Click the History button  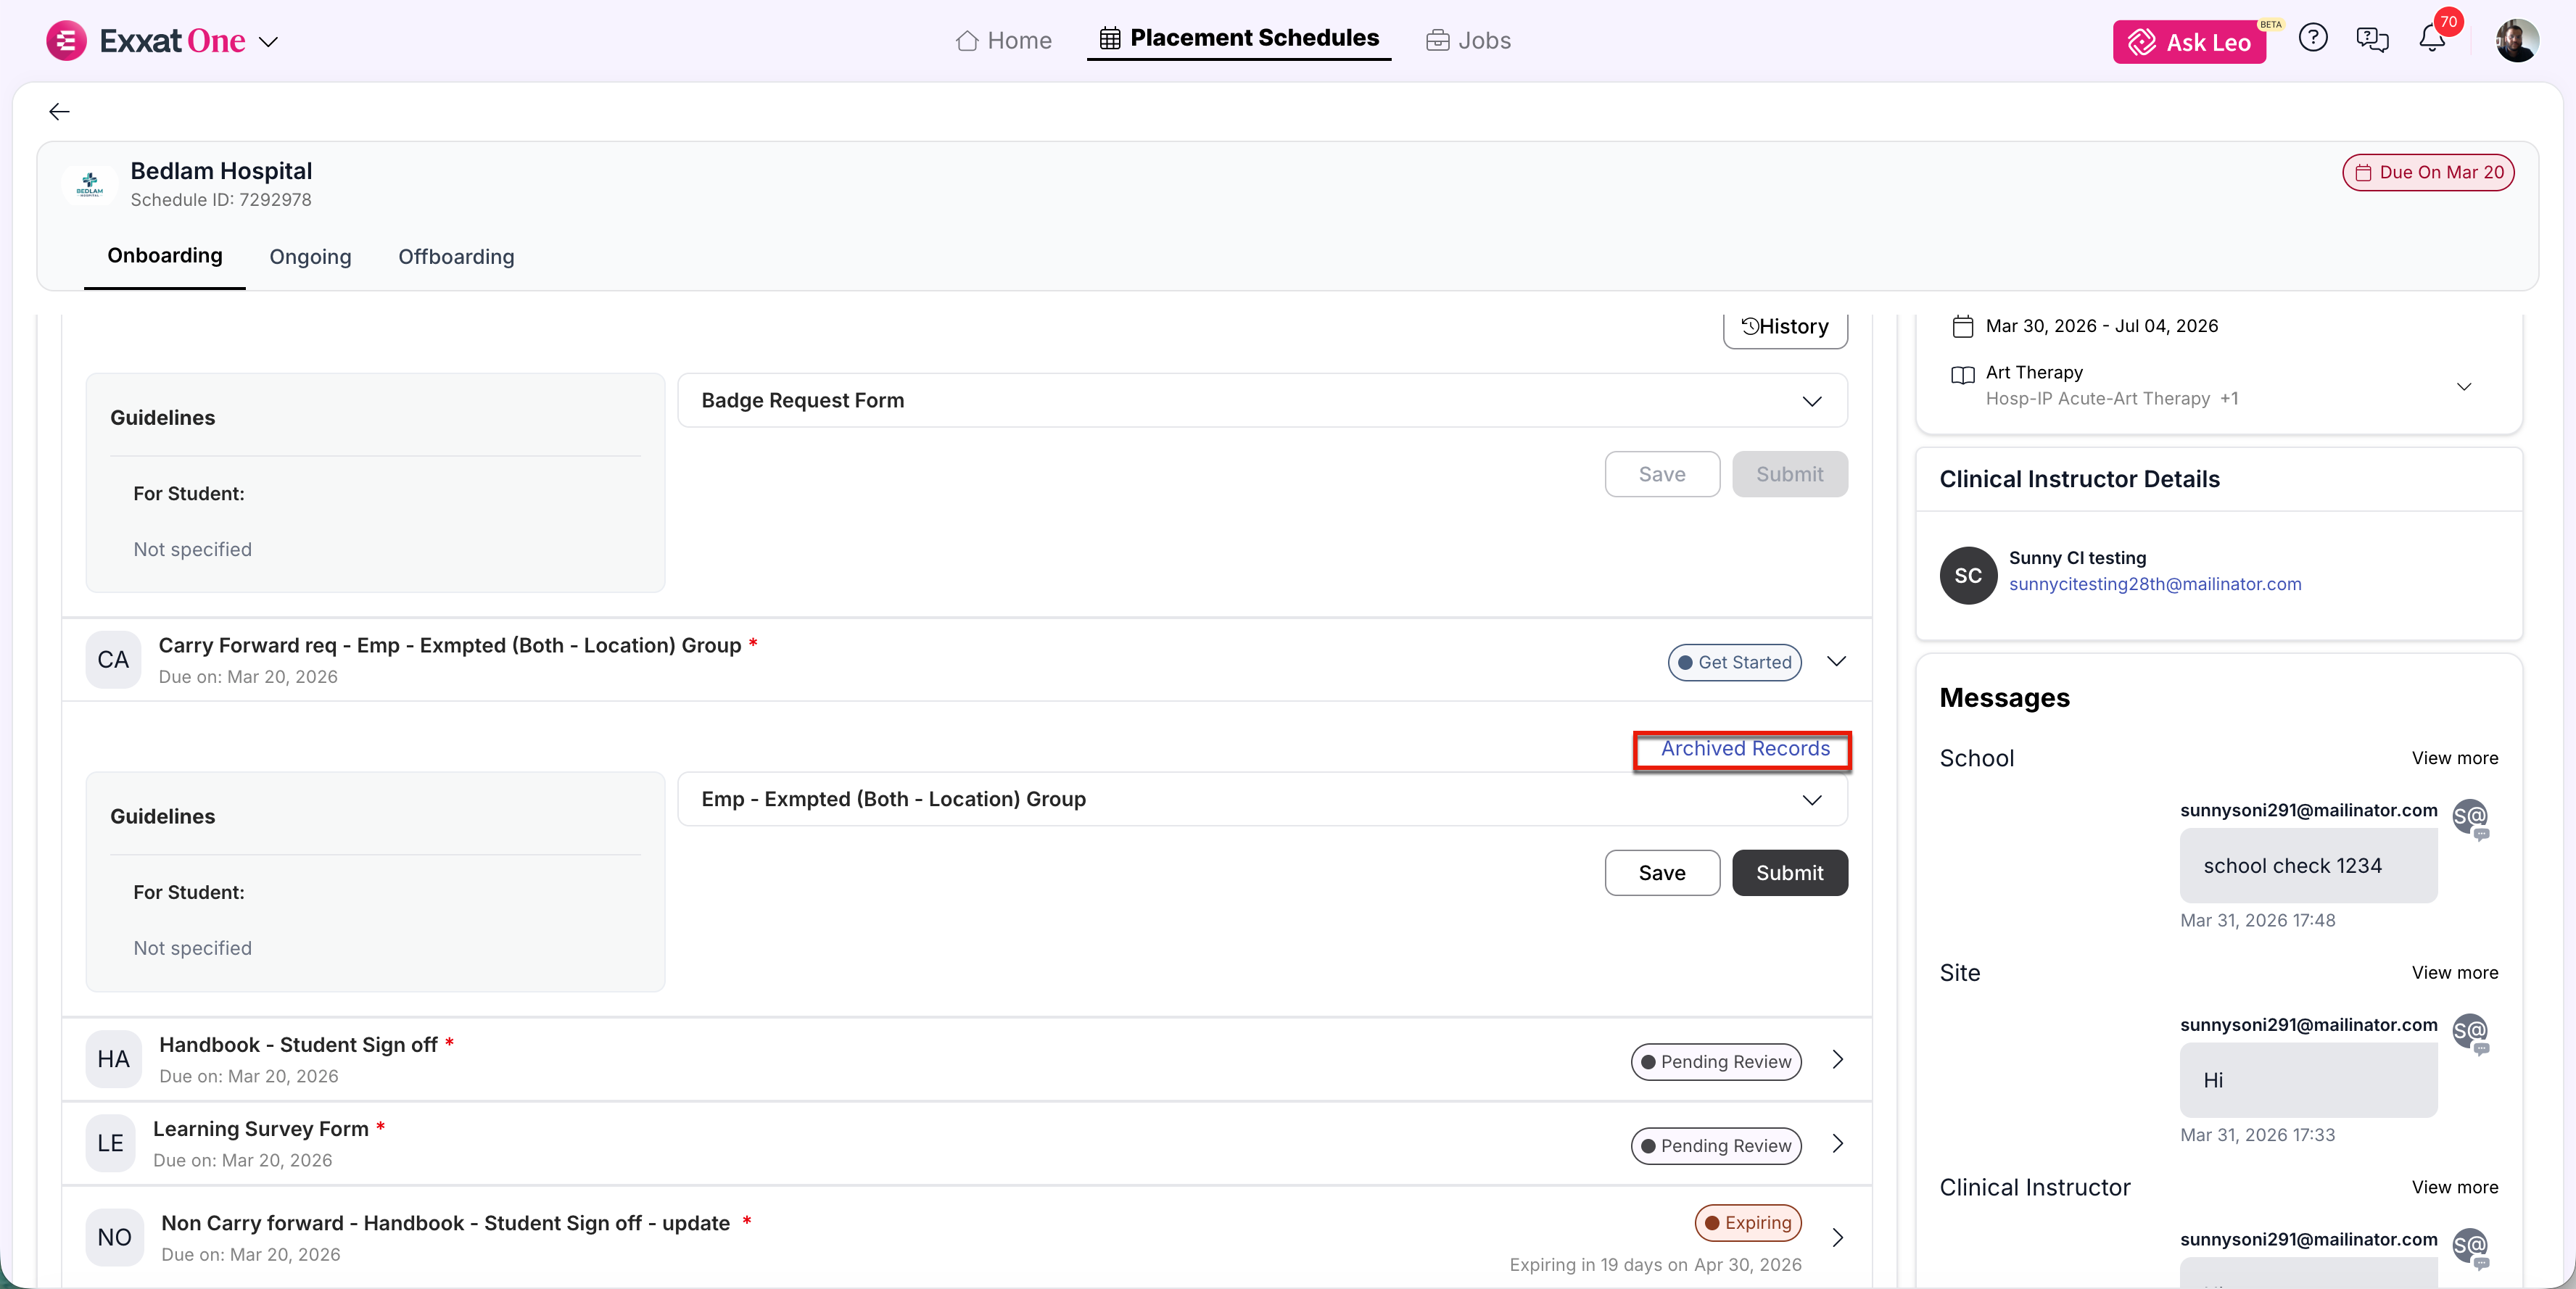[x=1784, y=327]
